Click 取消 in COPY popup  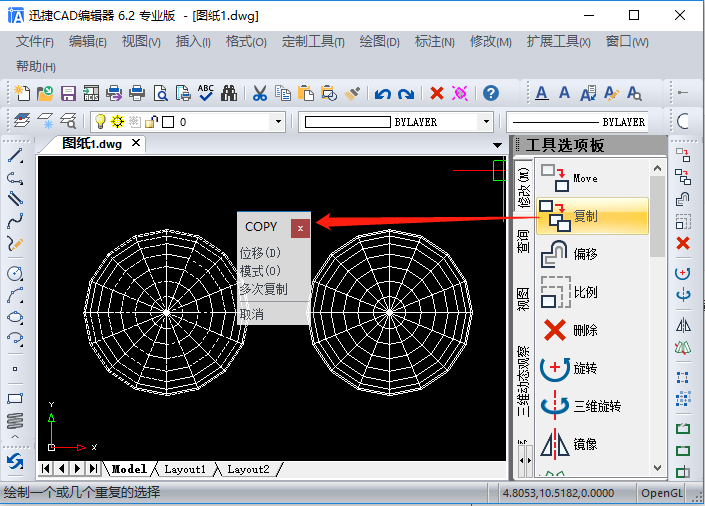(x=252, y=314)
